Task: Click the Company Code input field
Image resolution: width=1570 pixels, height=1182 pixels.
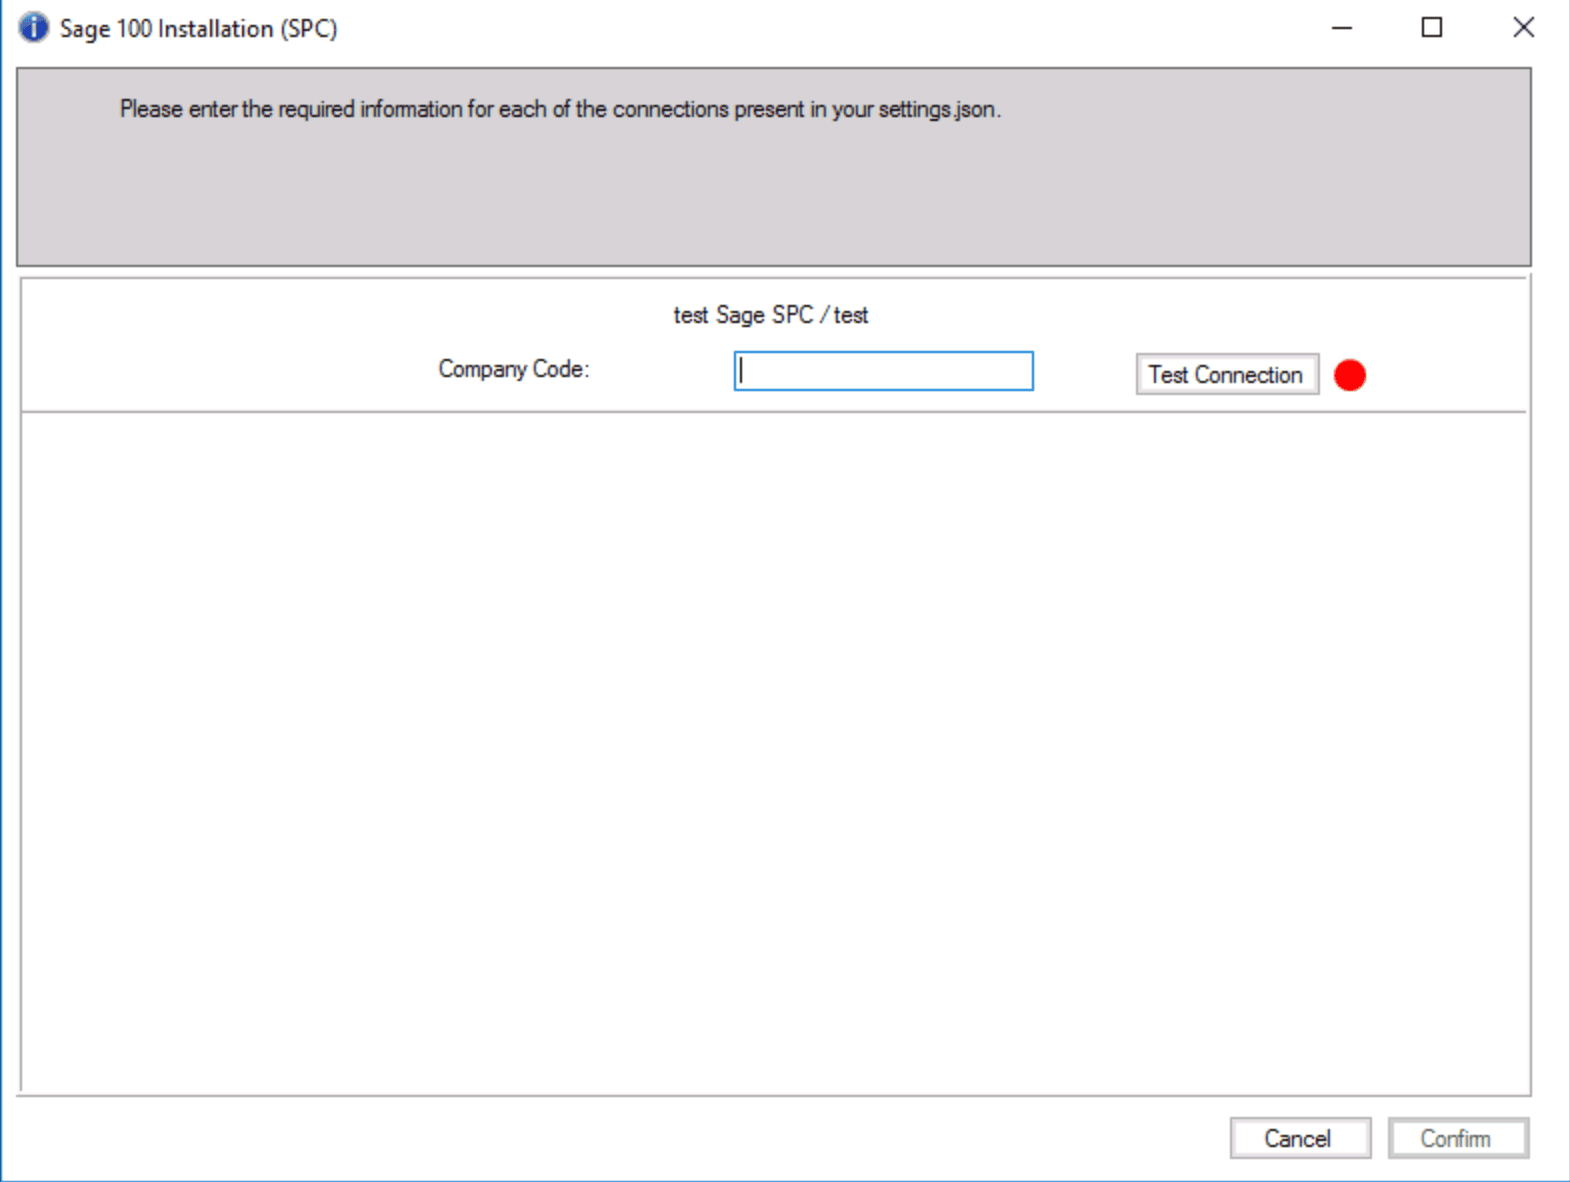Action: pos(883,371)
